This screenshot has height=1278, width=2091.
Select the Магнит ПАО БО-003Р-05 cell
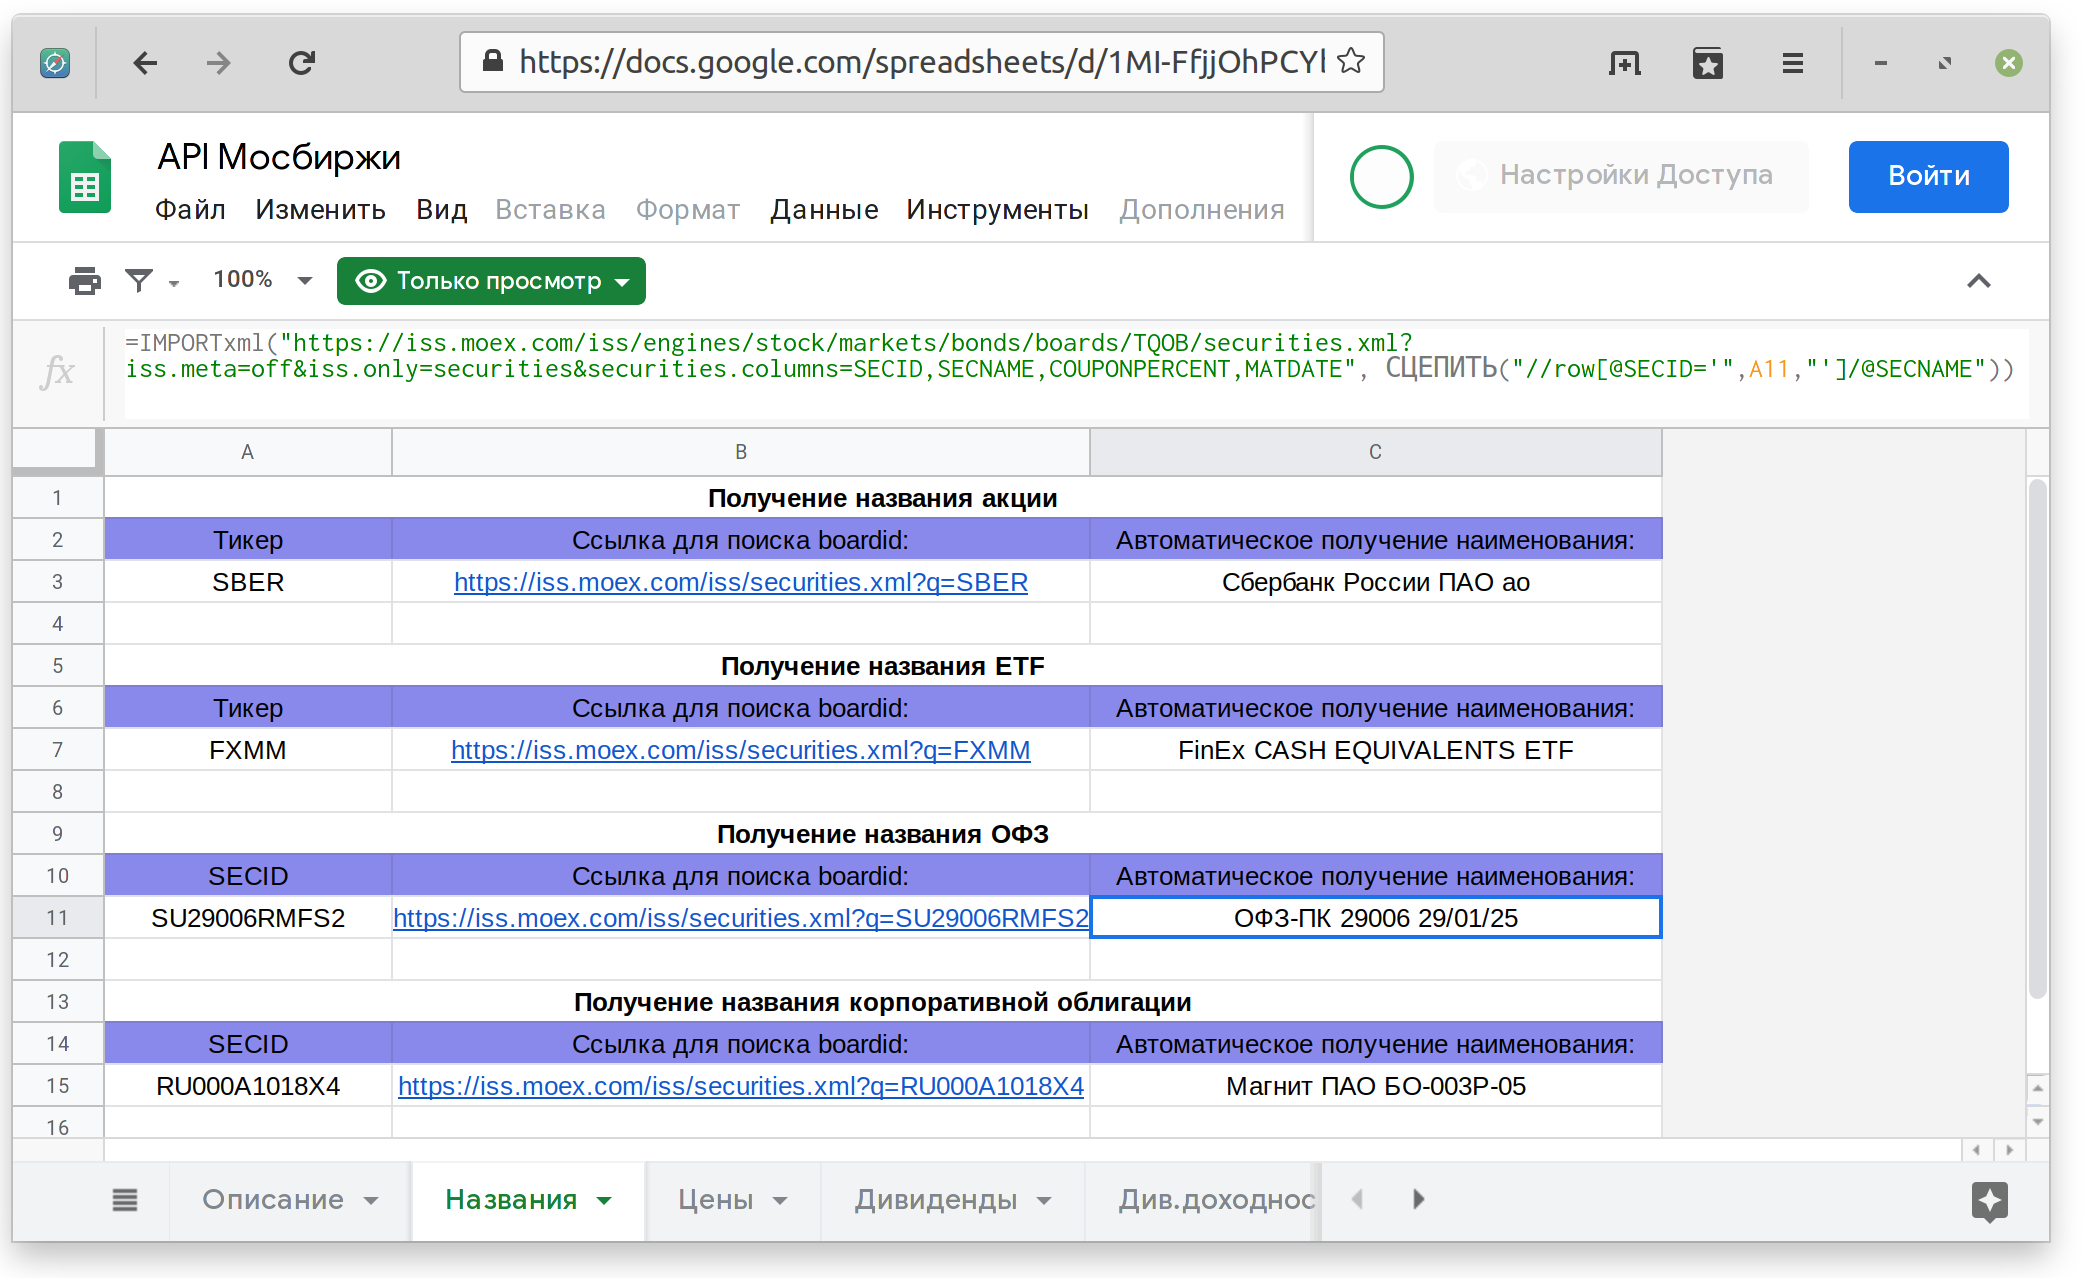tap(1375, 1086)
